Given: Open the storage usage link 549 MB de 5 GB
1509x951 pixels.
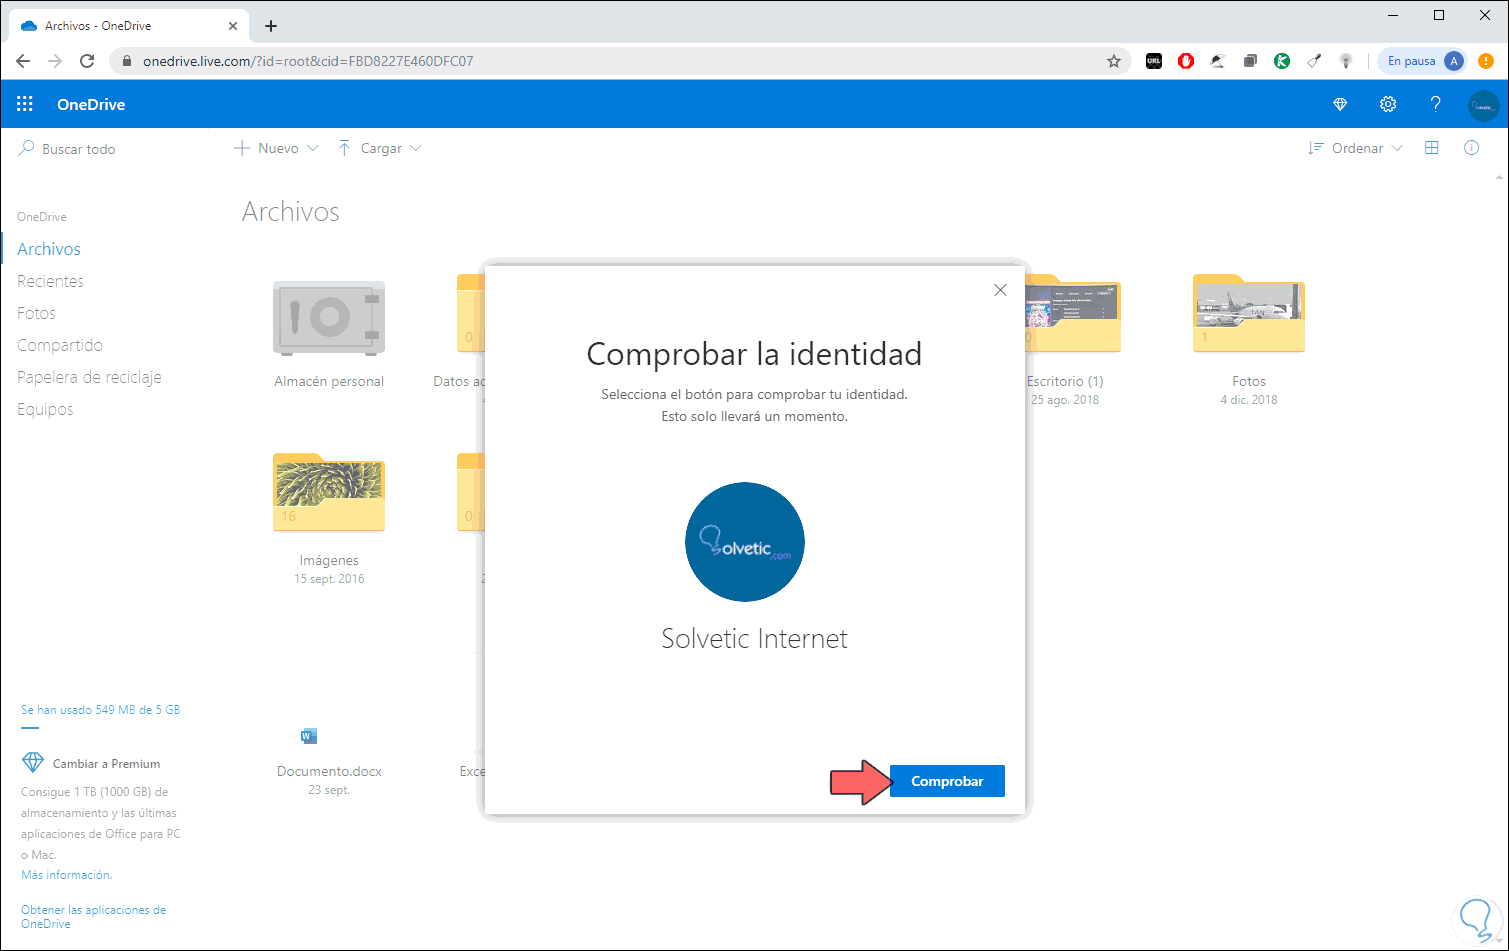Looking at the screenshot, I should click(100, 710).
